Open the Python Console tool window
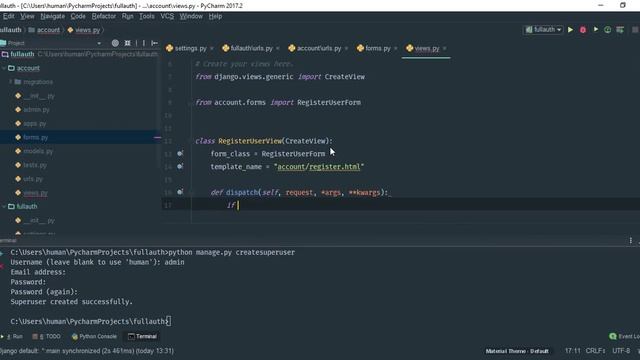Image resolution: width=640 pixels, height=360 pixels. [x=94, y=337]
